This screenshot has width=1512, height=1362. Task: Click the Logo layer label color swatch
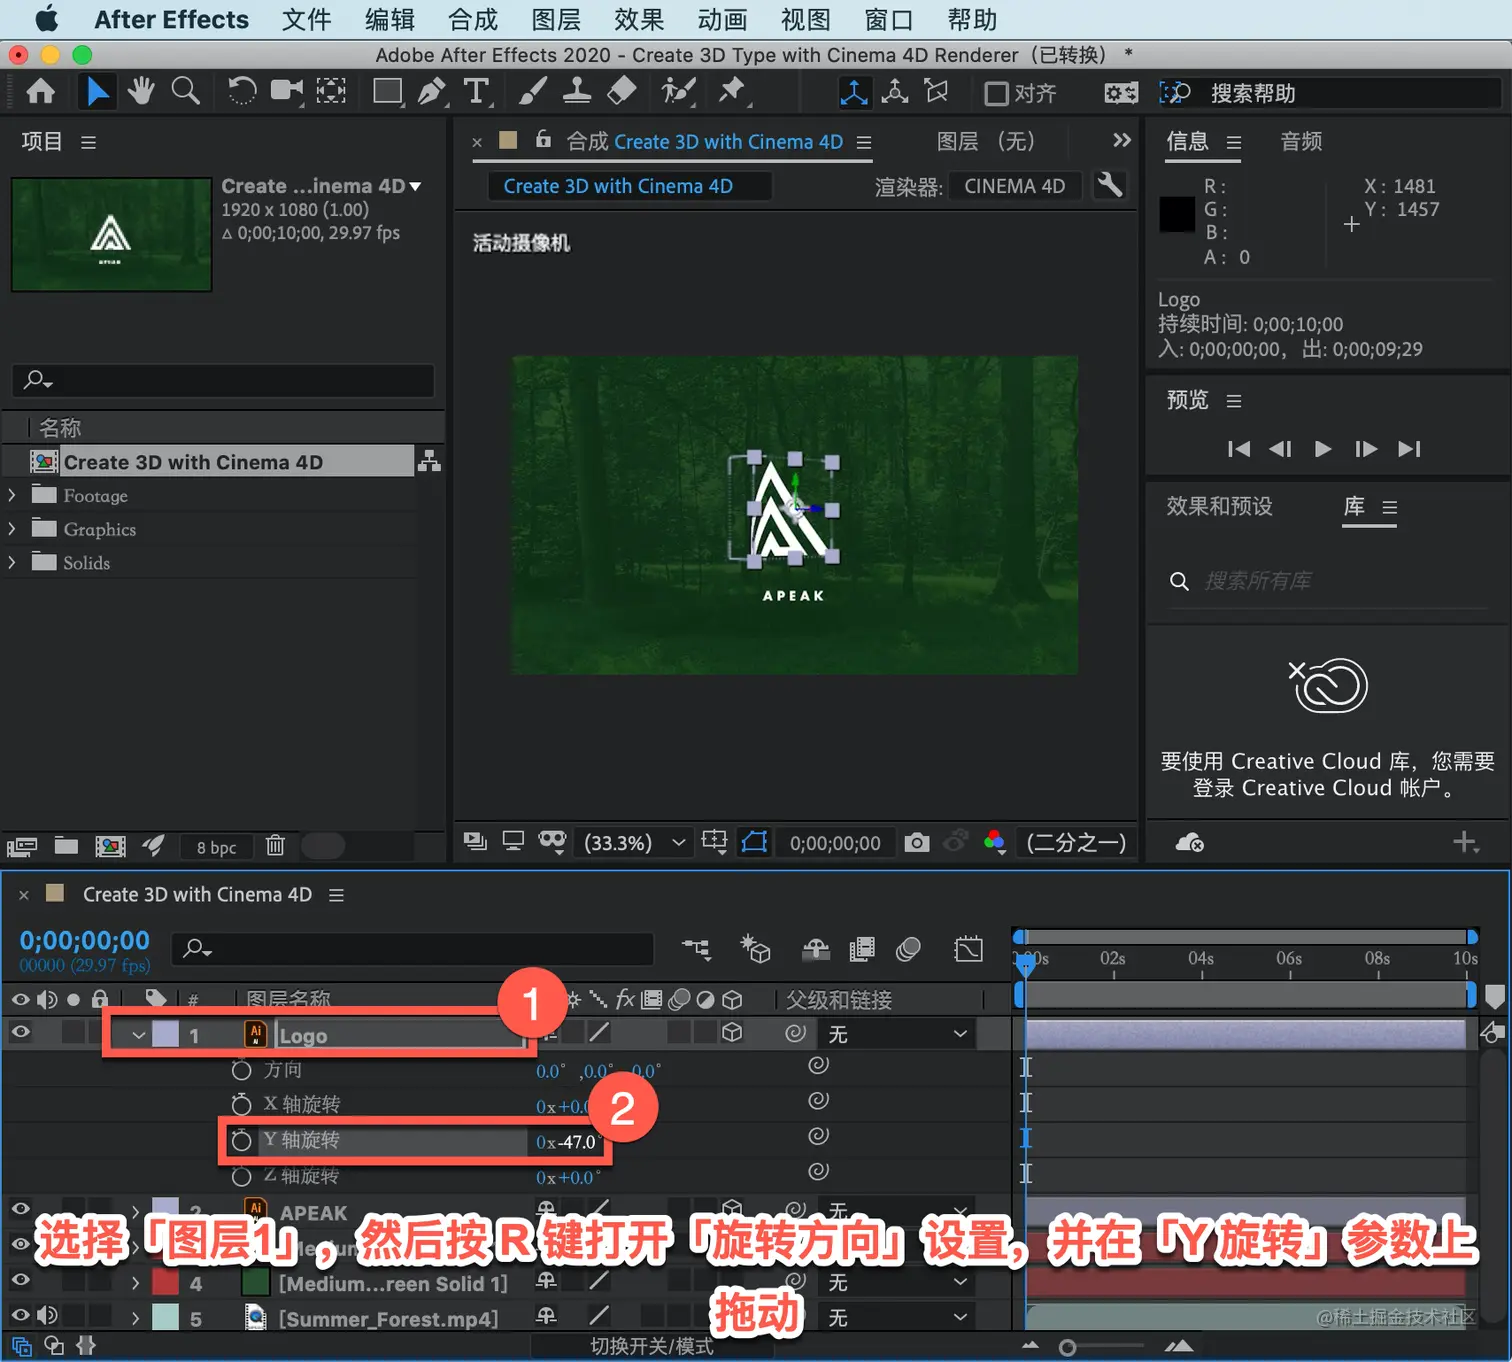pyautogui.click(x=165, y=1035)
